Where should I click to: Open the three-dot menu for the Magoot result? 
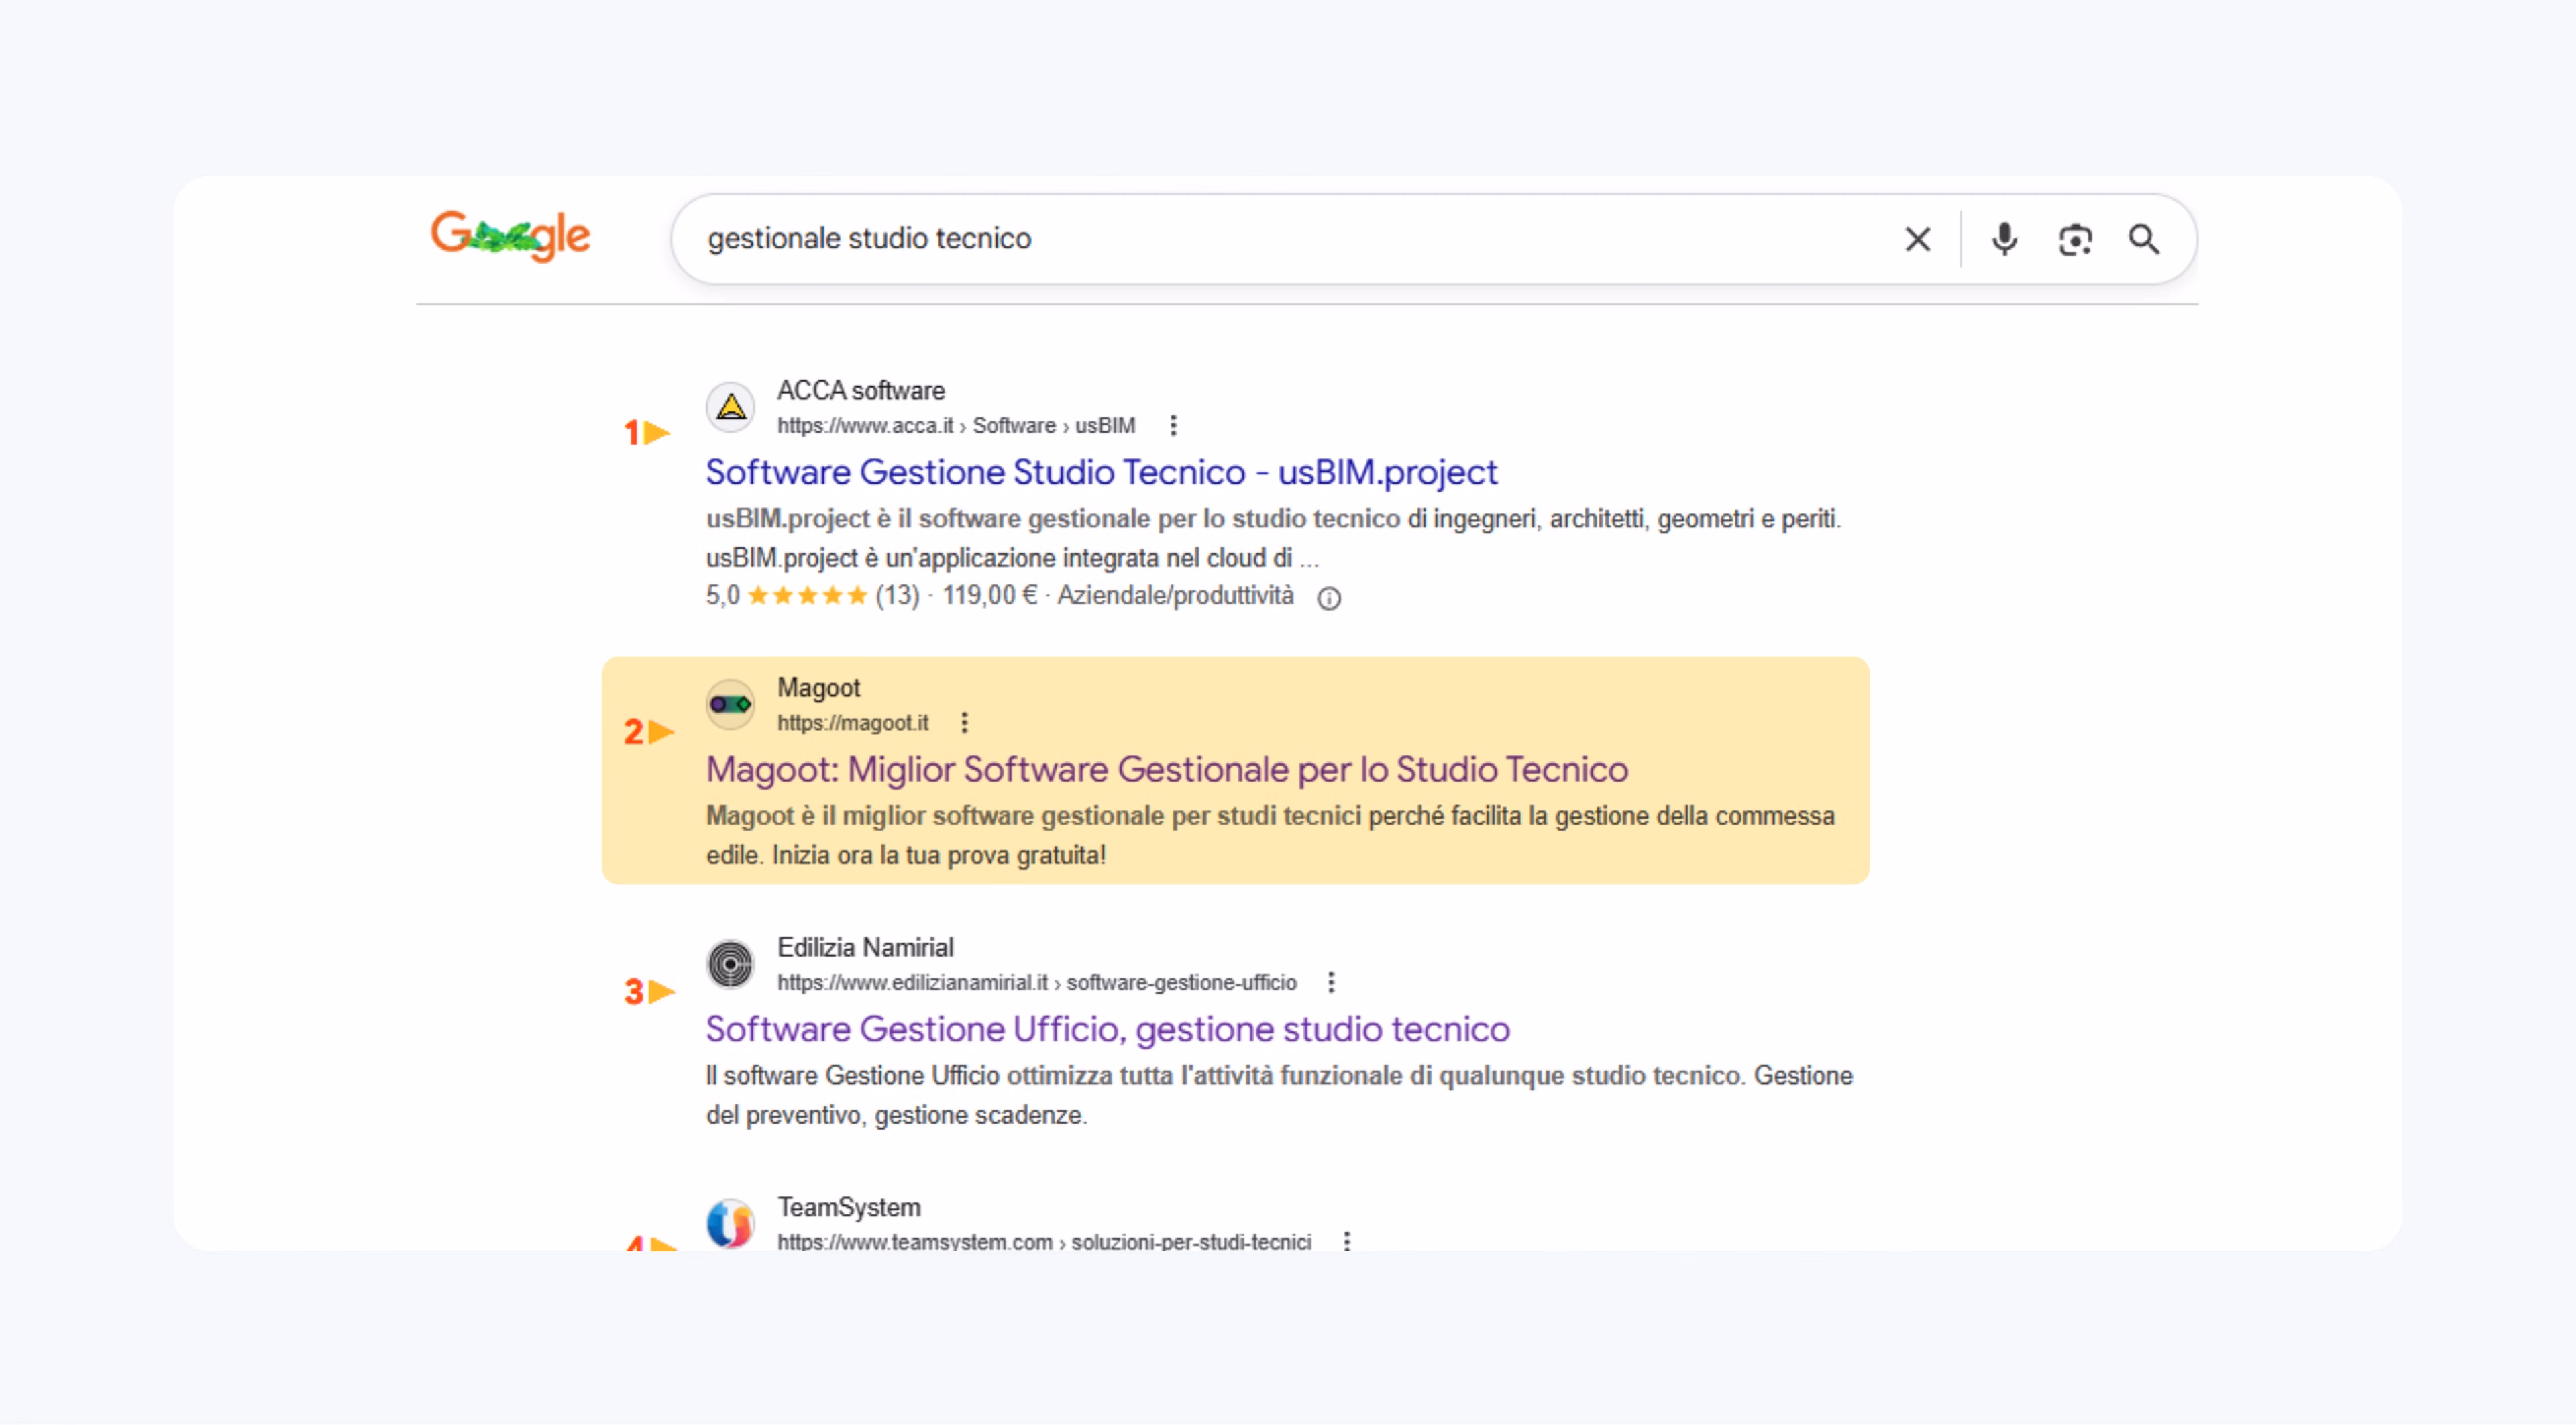tap(964, 722)
